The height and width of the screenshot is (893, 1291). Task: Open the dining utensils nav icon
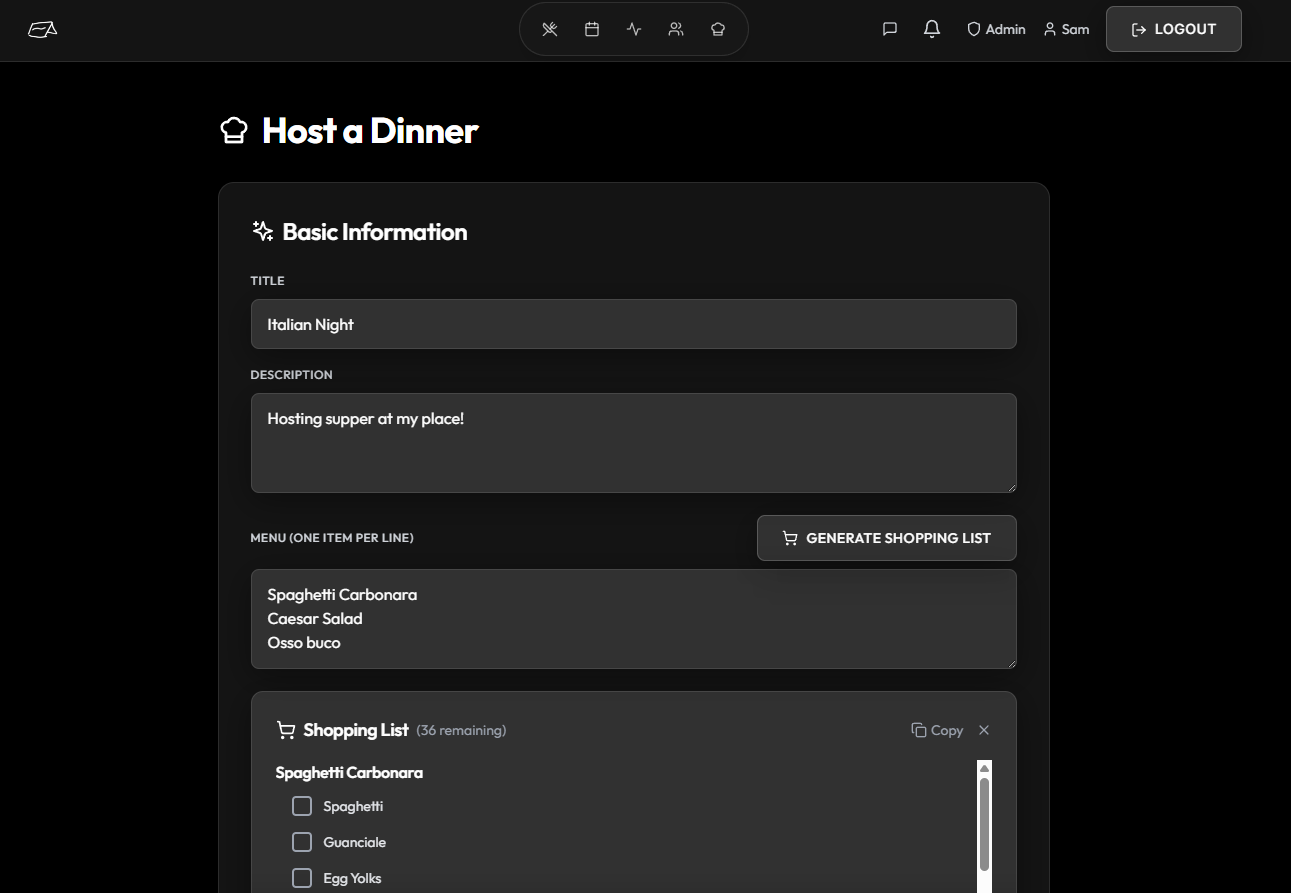(x=550, y=29)
